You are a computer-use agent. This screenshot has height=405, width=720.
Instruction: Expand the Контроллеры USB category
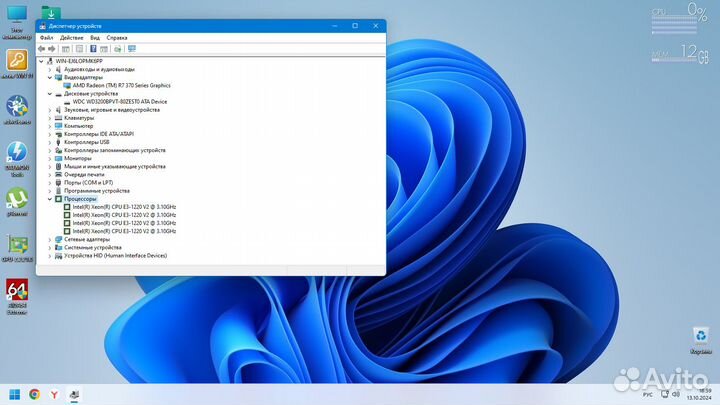click(x=50, y=142)
